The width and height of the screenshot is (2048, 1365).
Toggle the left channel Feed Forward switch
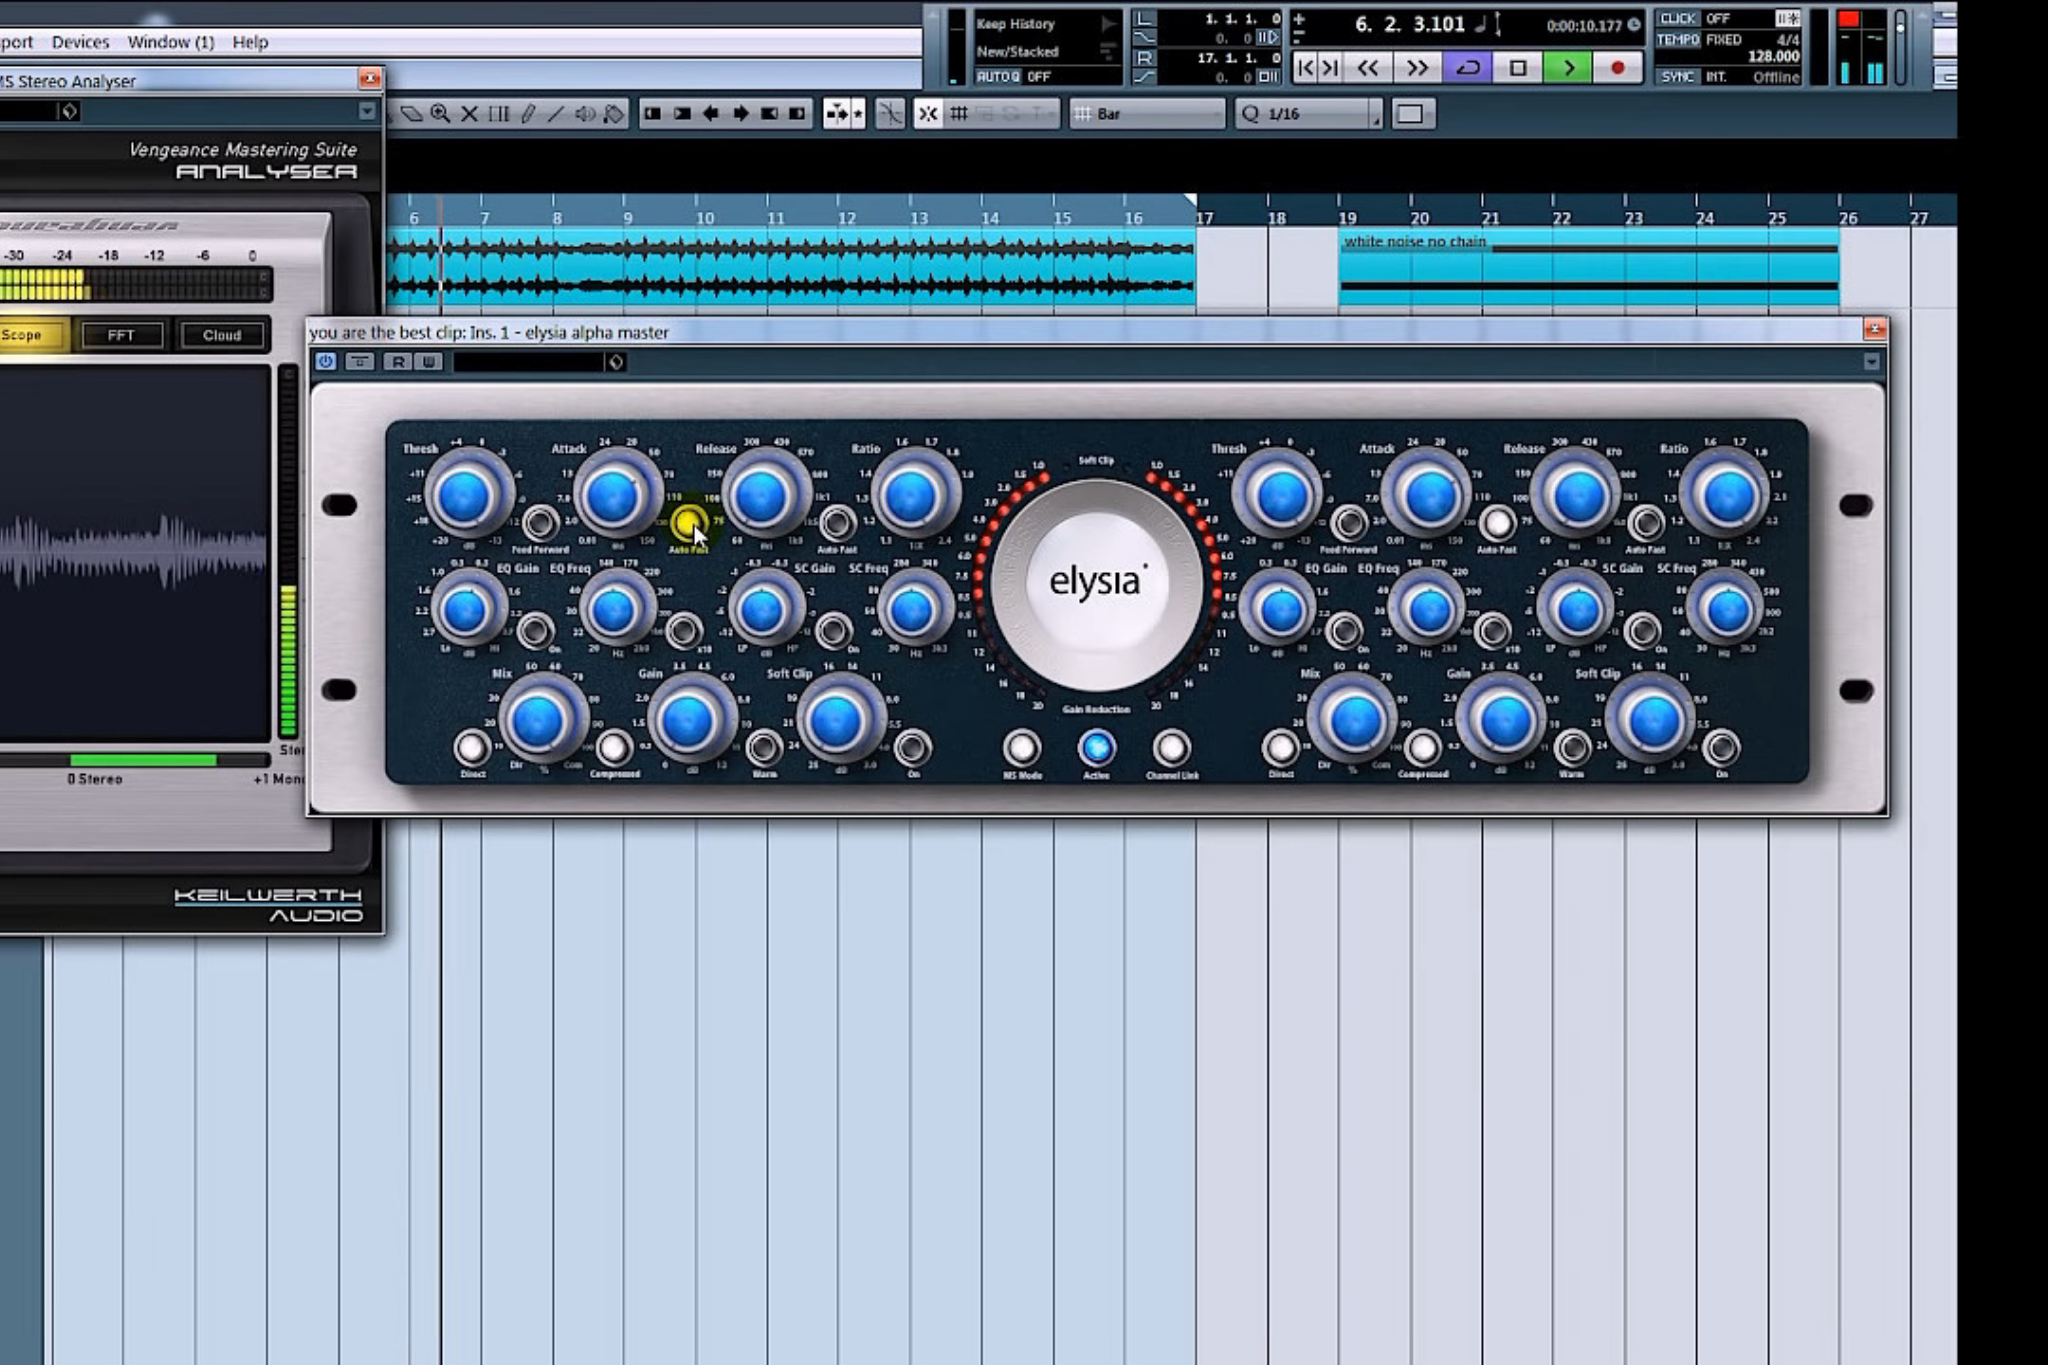[x=540, y=522]
